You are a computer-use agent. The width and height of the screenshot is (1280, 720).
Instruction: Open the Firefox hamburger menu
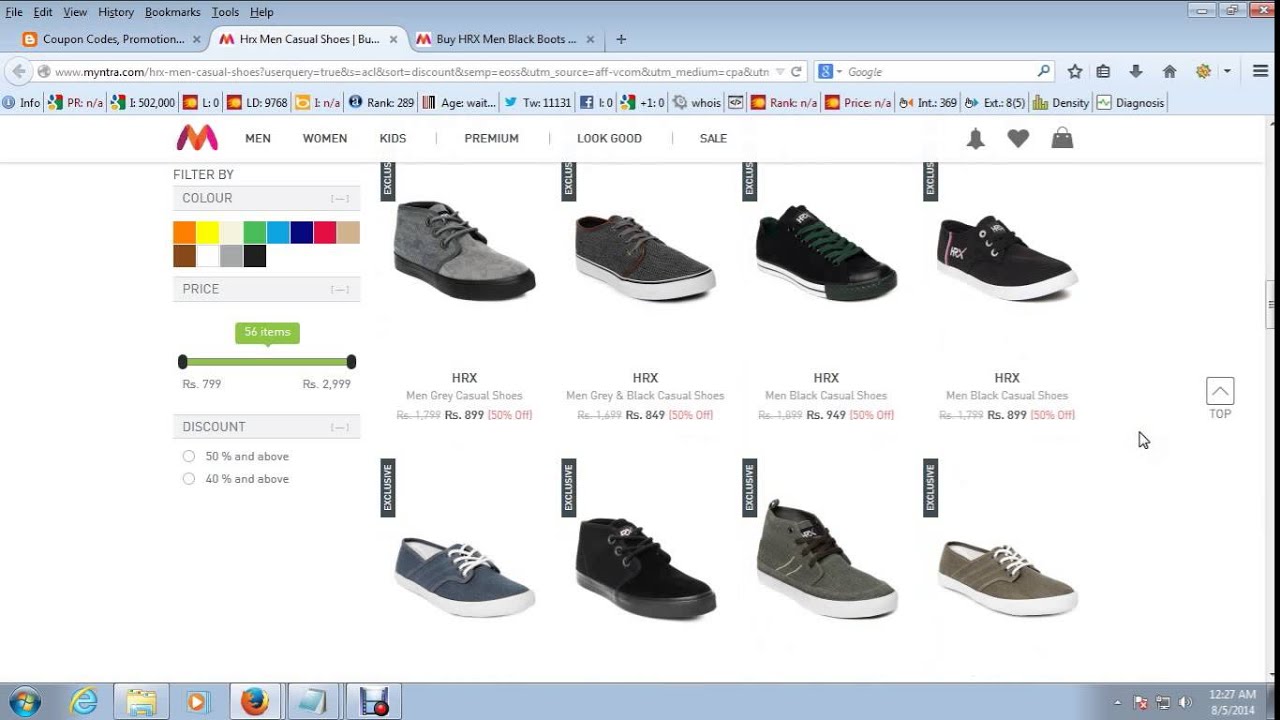1260,72
